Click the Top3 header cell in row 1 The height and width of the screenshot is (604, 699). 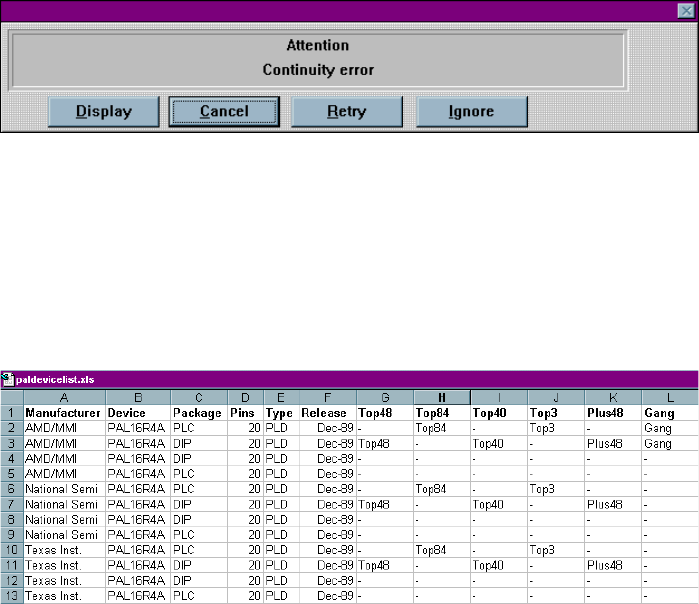pyautogui.click(x=556, y=413)
